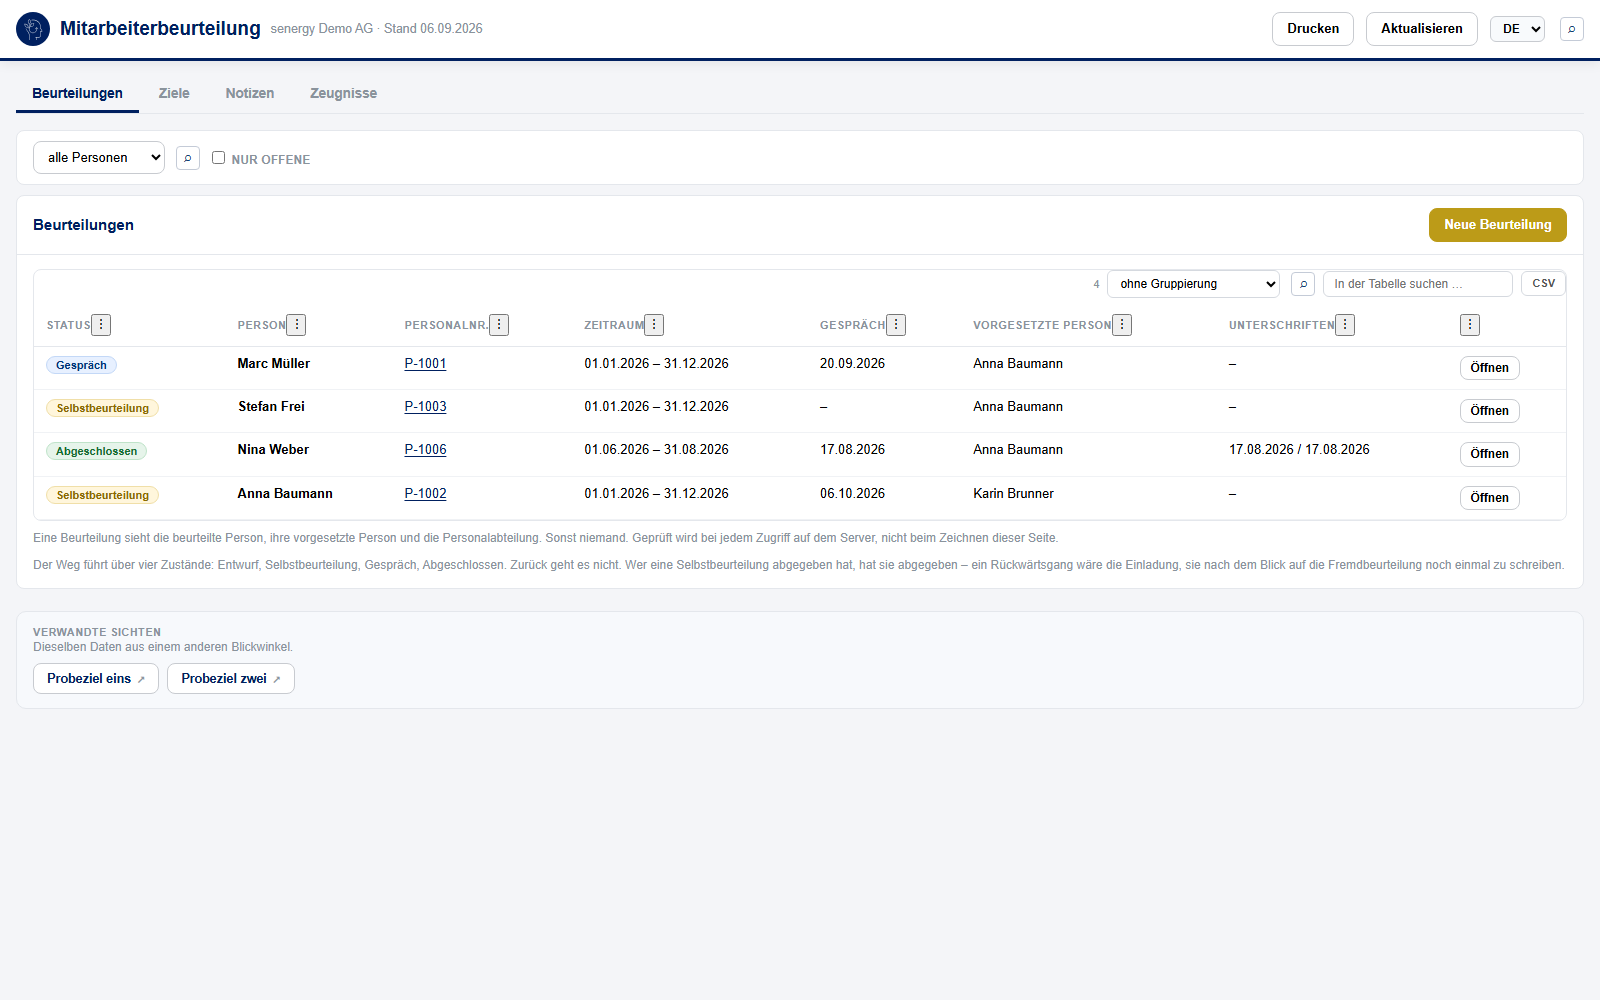Viewport: 1600px width, 1000px height.
Task: Follow the P-1003 personnel number link
Action: (425, 407)
